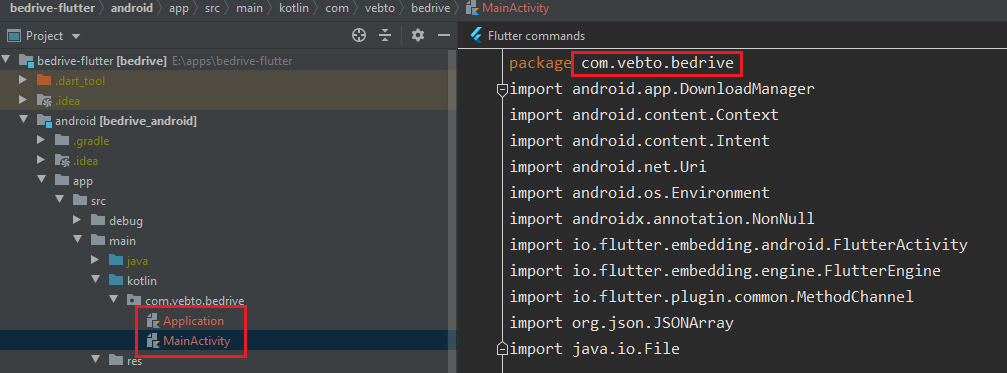Viewport: 1007px width, 373px height.
Task: Collapse the main folder arrow
Action: click(x=78, y=240)
